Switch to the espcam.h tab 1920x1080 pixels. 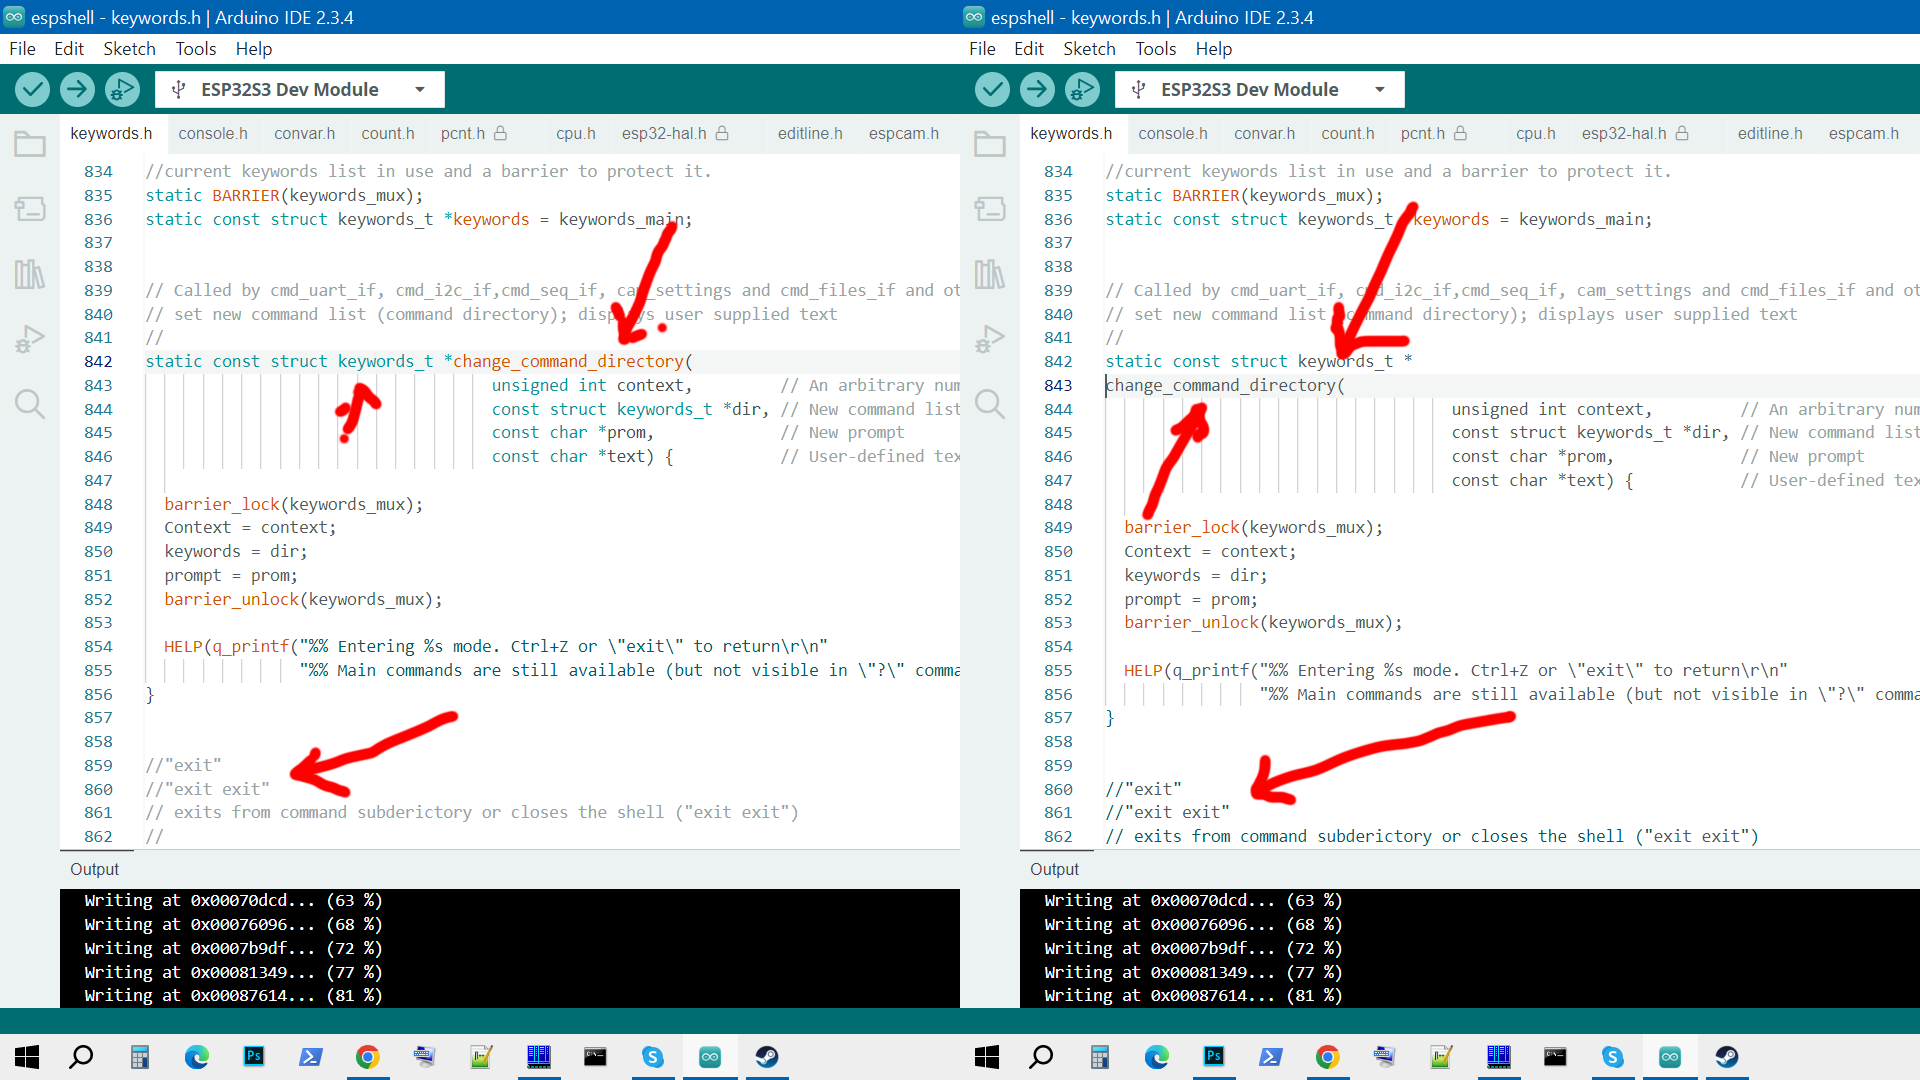903,133
